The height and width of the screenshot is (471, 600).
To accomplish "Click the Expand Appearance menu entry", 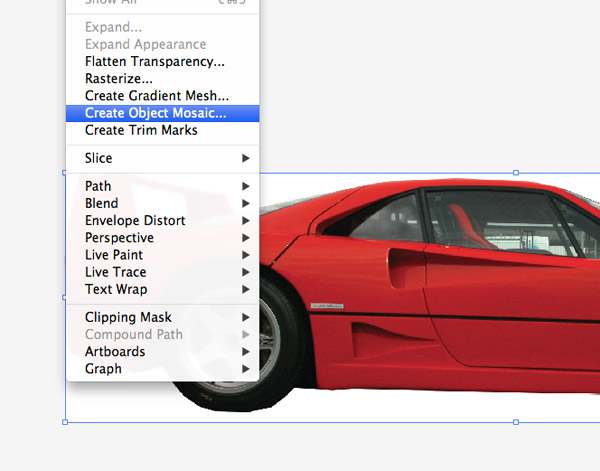I will coord(145,45).
